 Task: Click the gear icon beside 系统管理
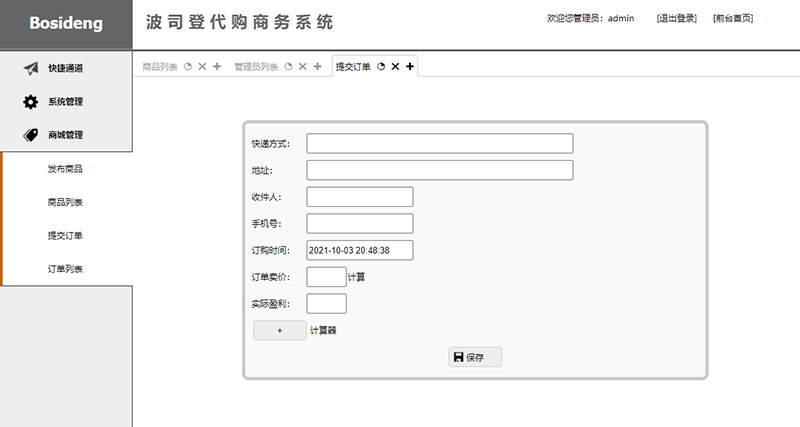(31, 102)
